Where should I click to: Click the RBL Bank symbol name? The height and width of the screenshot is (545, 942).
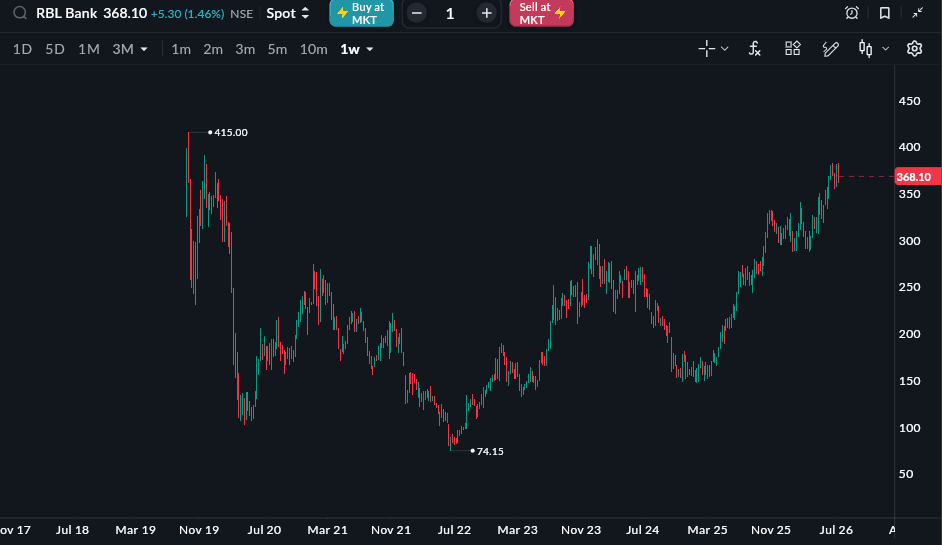[67, 13]
